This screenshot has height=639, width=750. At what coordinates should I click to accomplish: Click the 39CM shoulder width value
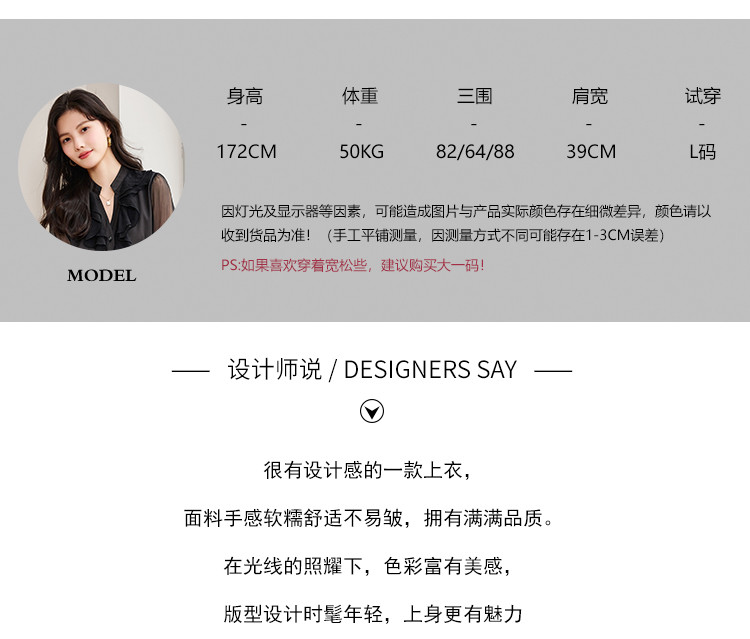tap(591, 152)
